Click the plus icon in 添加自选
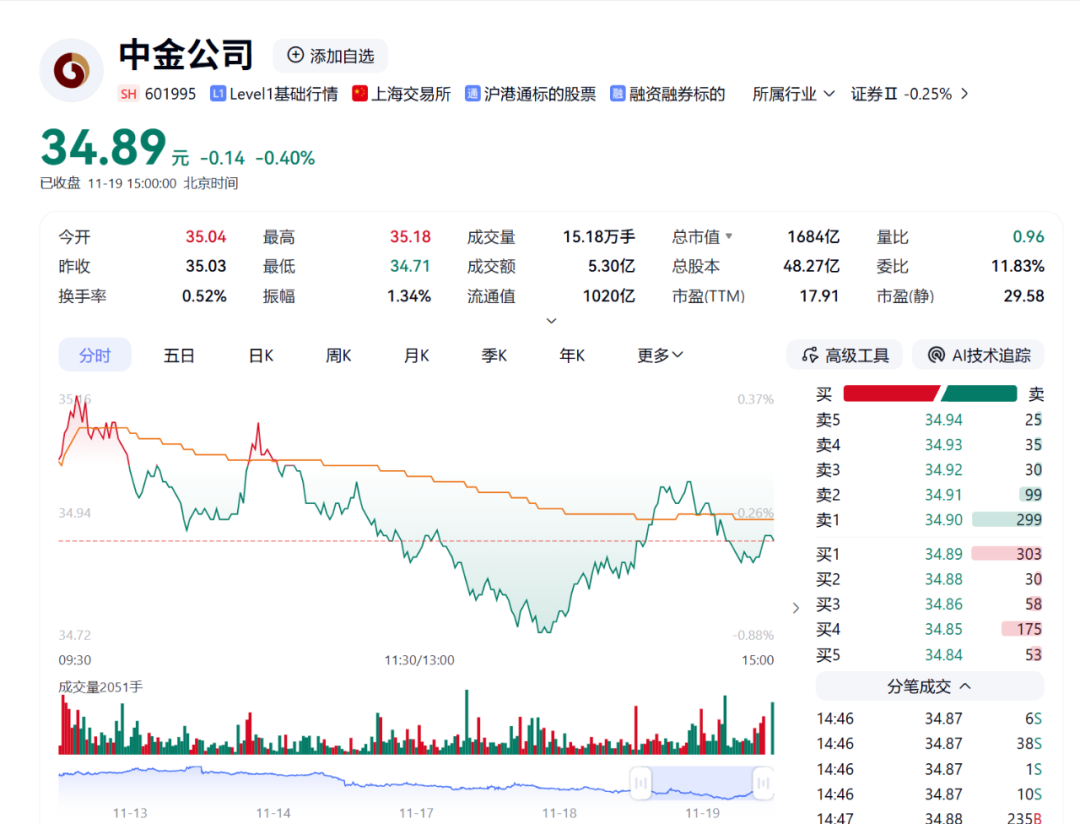 [x=295, y=56]
